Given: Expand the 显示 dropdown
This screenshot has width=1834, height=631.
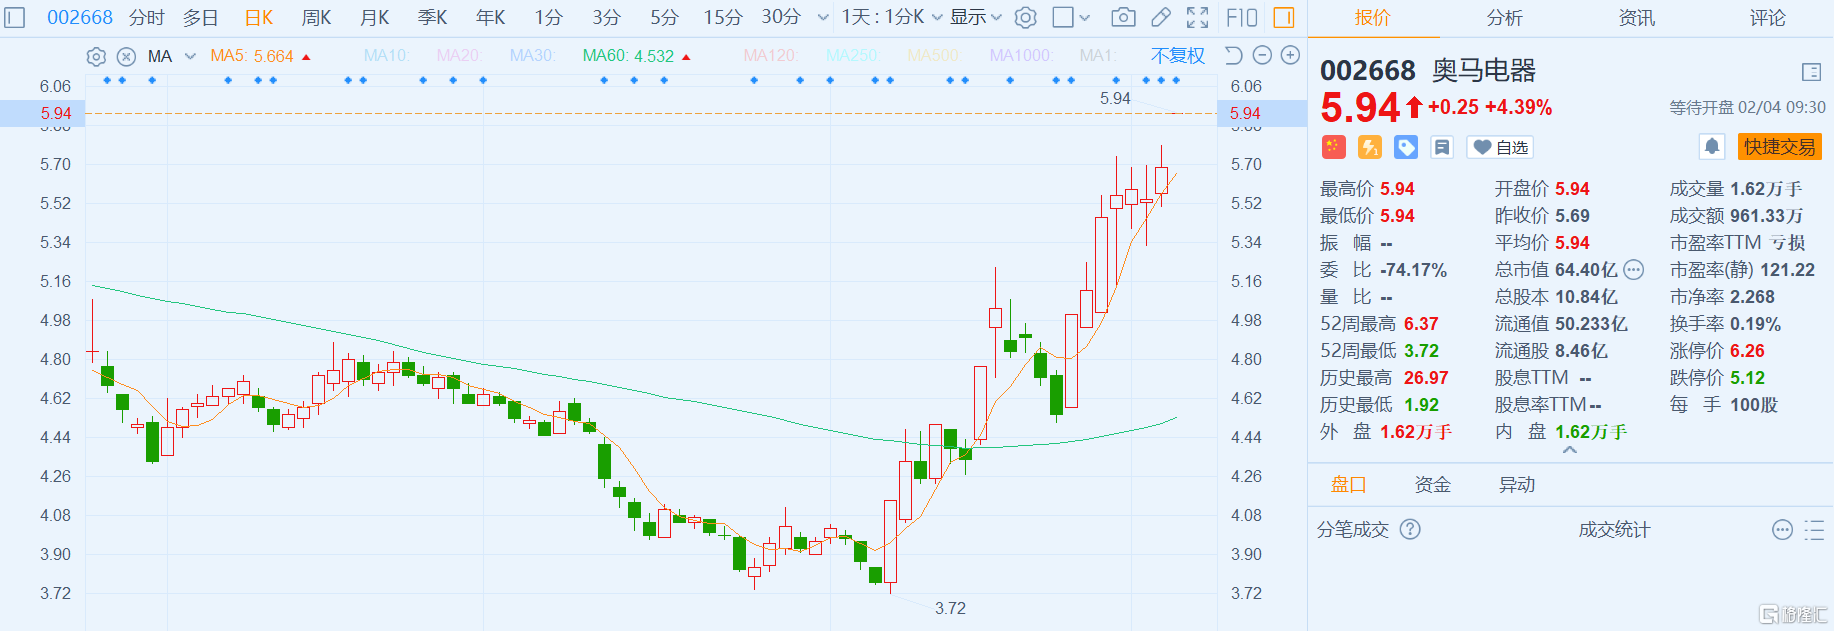Looking at the screenshot, I should 975,17.
